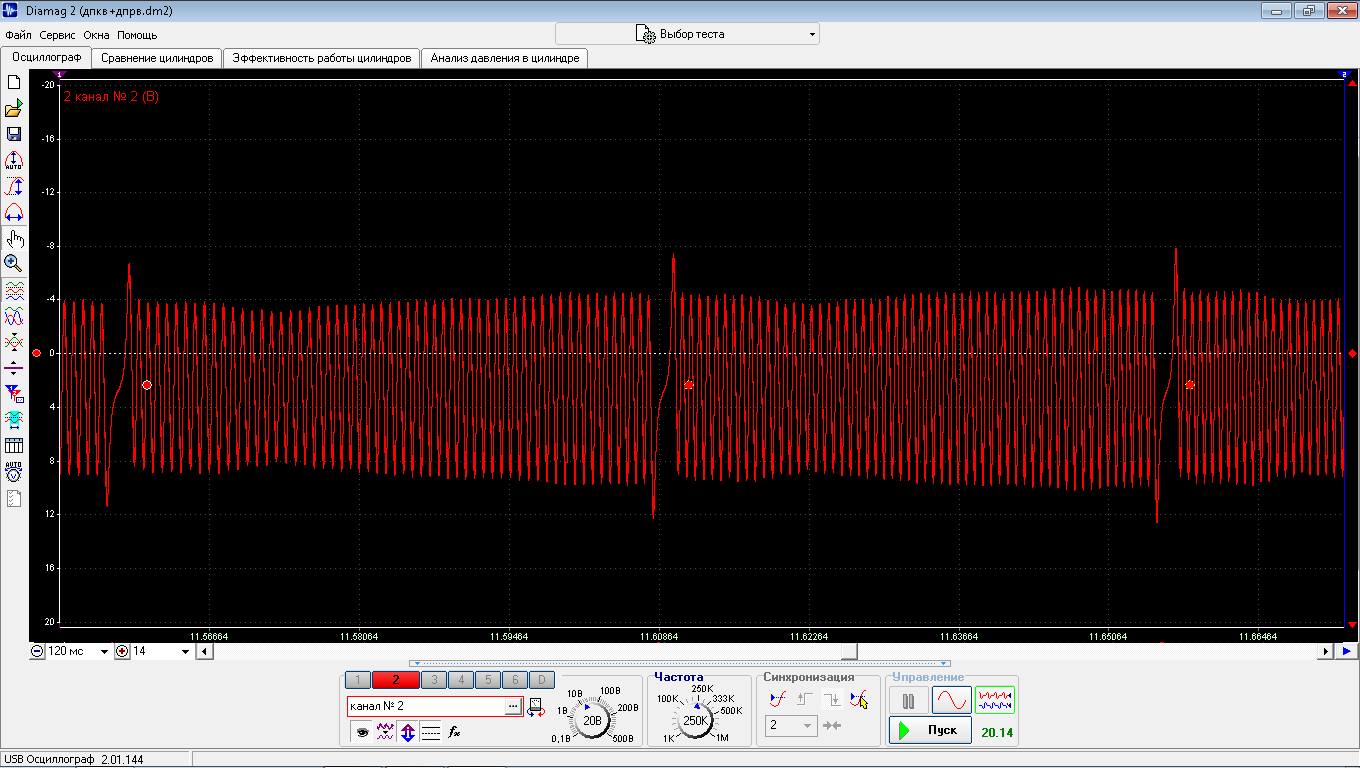Toggle channel 2 visibility with eye icon
Image resolution: width=1360 pixels, height=768 pixels.
[x=362, y=732]
